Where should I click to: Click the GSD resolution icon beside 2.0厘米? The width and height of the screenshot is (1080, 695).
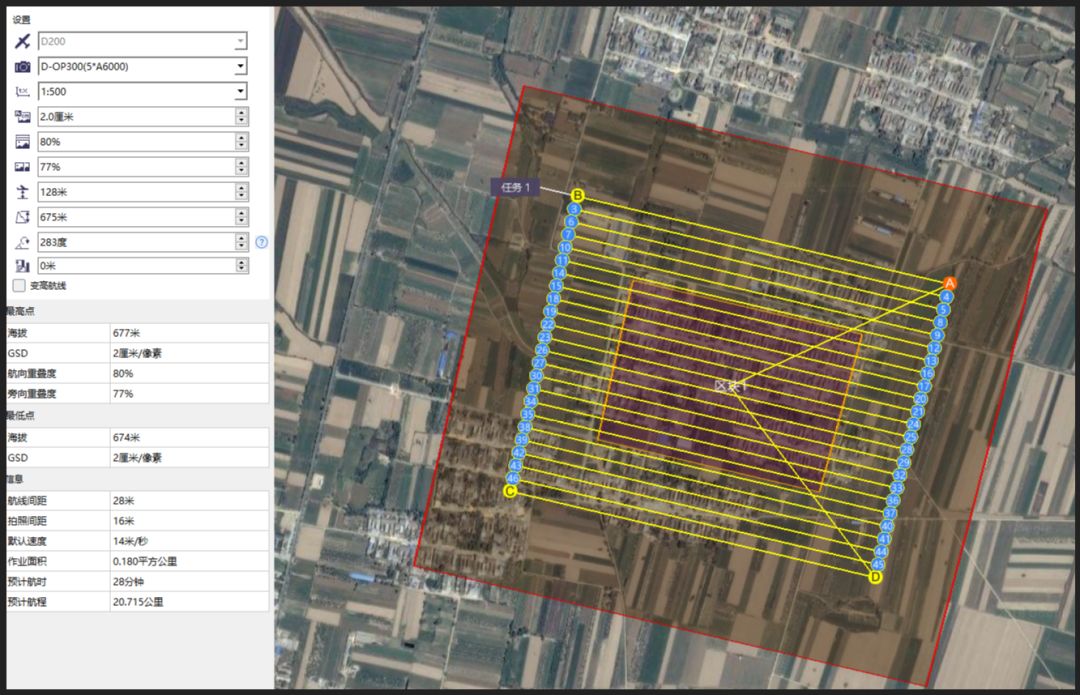pyautogui.click(x=21, y=117)
